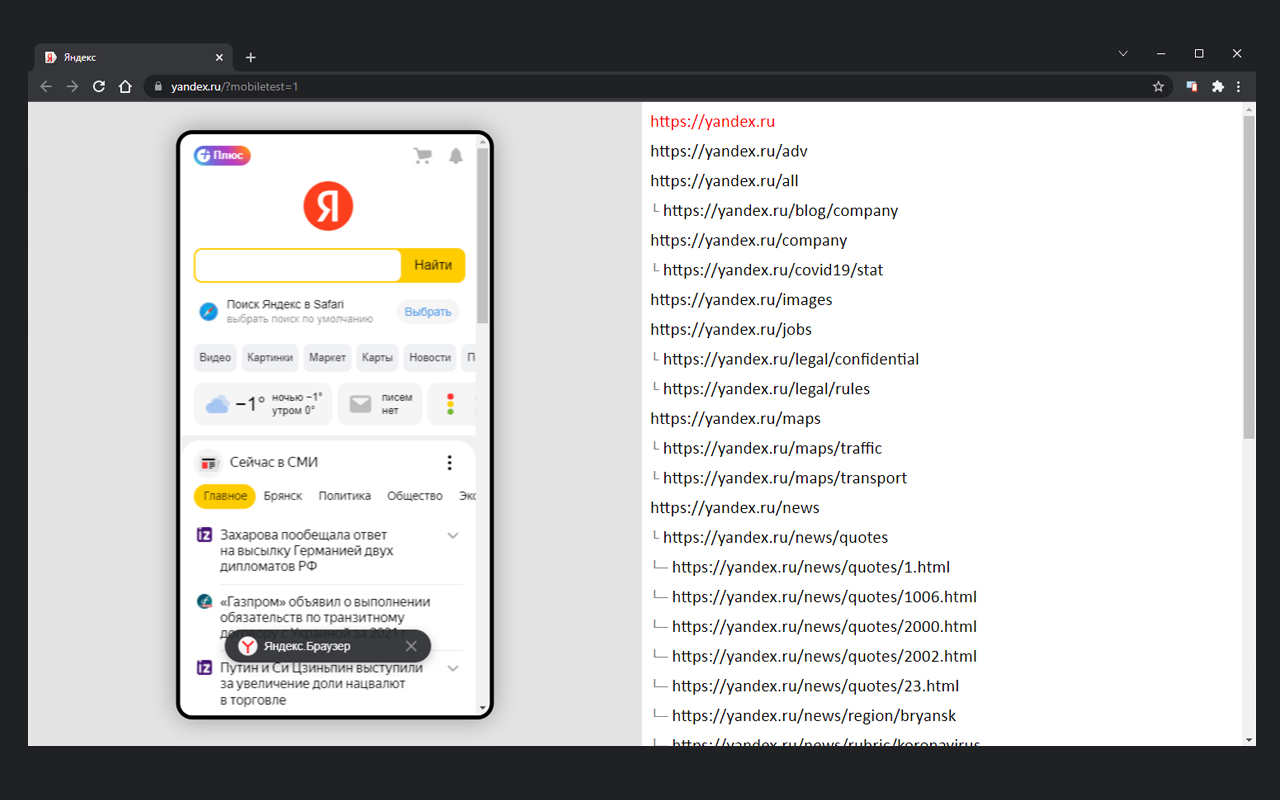Select https://yandex.ru/news/quotes/2002.html entry
Viewport: 1280px width, 800px height.
click(x=824, y=656)
